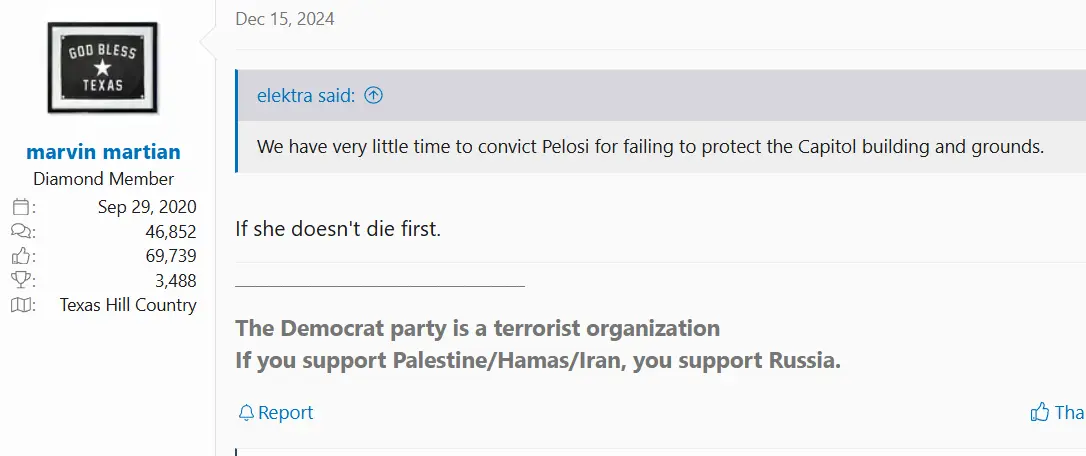Click the 69,739 reaction score number
The image size is (1086, 456).
tap(171, 256)
